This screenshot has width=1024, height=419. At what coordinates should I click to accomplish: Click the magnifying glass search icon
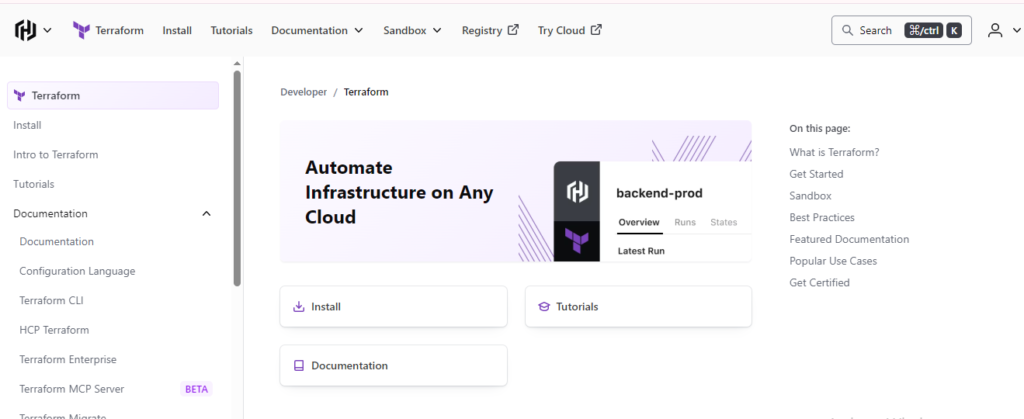click(x=848, y=31)
